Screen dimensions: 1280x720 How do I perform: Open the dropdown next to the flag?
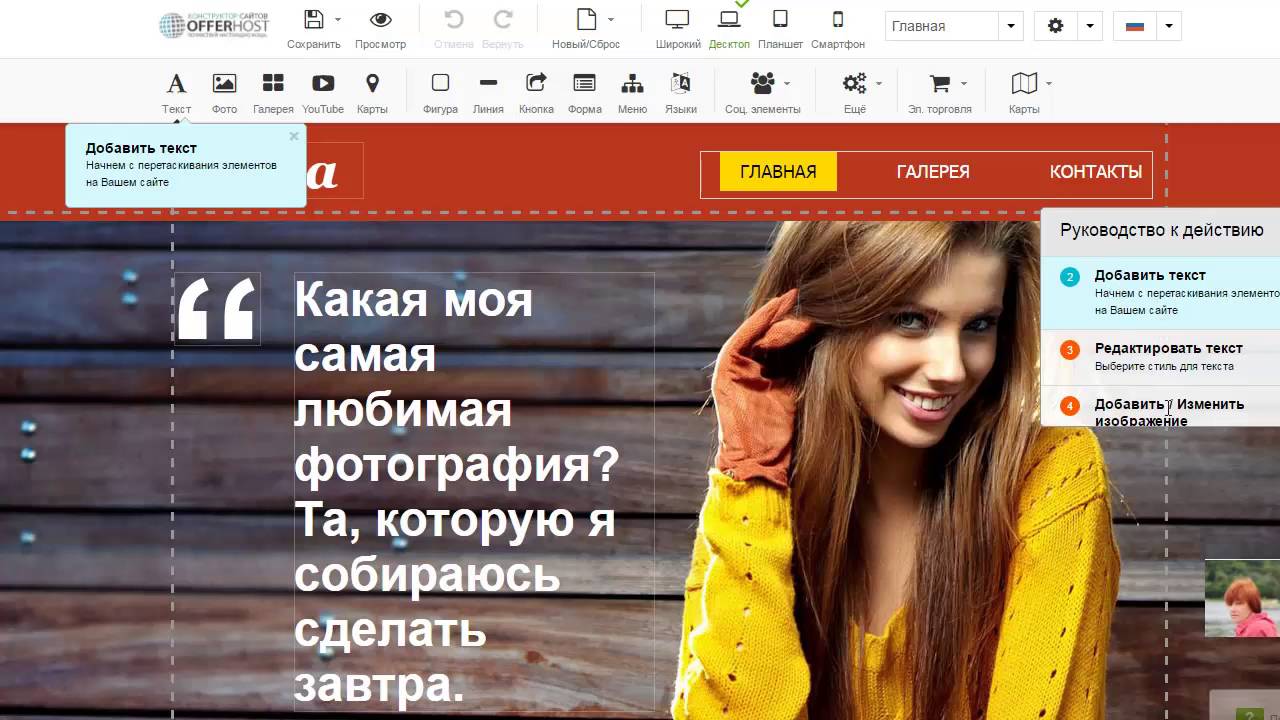[x=1169, y=26]
